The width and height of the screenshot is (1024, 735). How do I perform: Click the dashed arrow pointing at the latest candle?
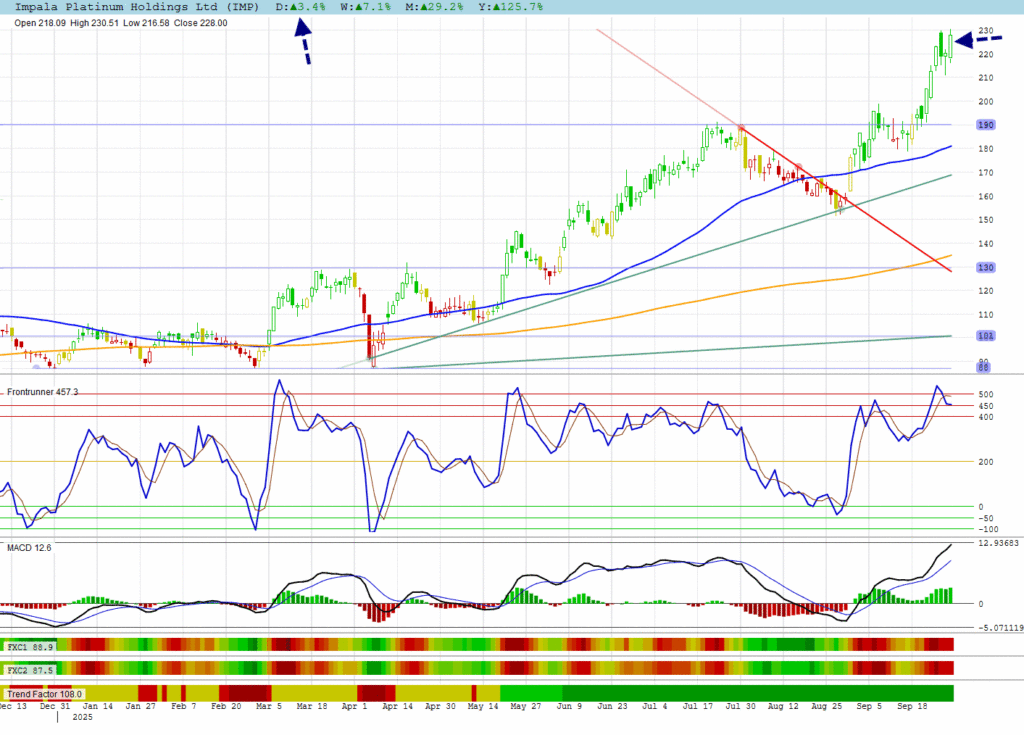click(979, 39)
